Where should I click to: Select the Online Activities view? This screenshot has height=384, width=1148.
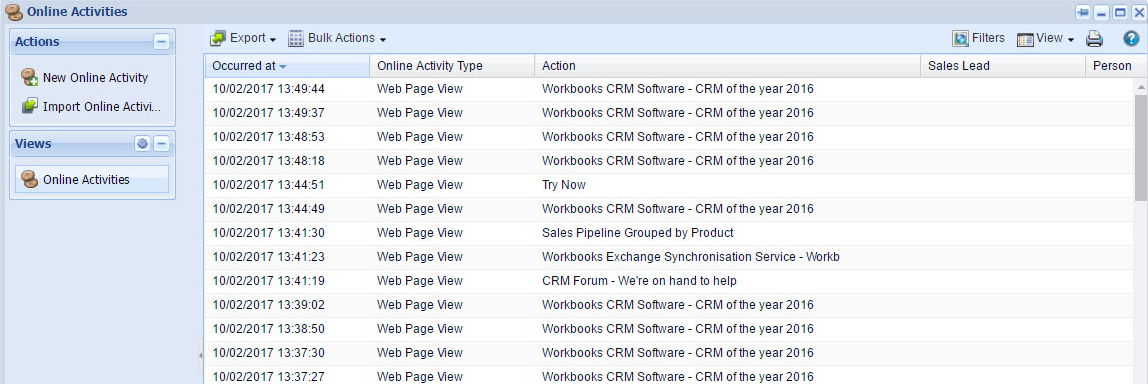coord(92,180)
